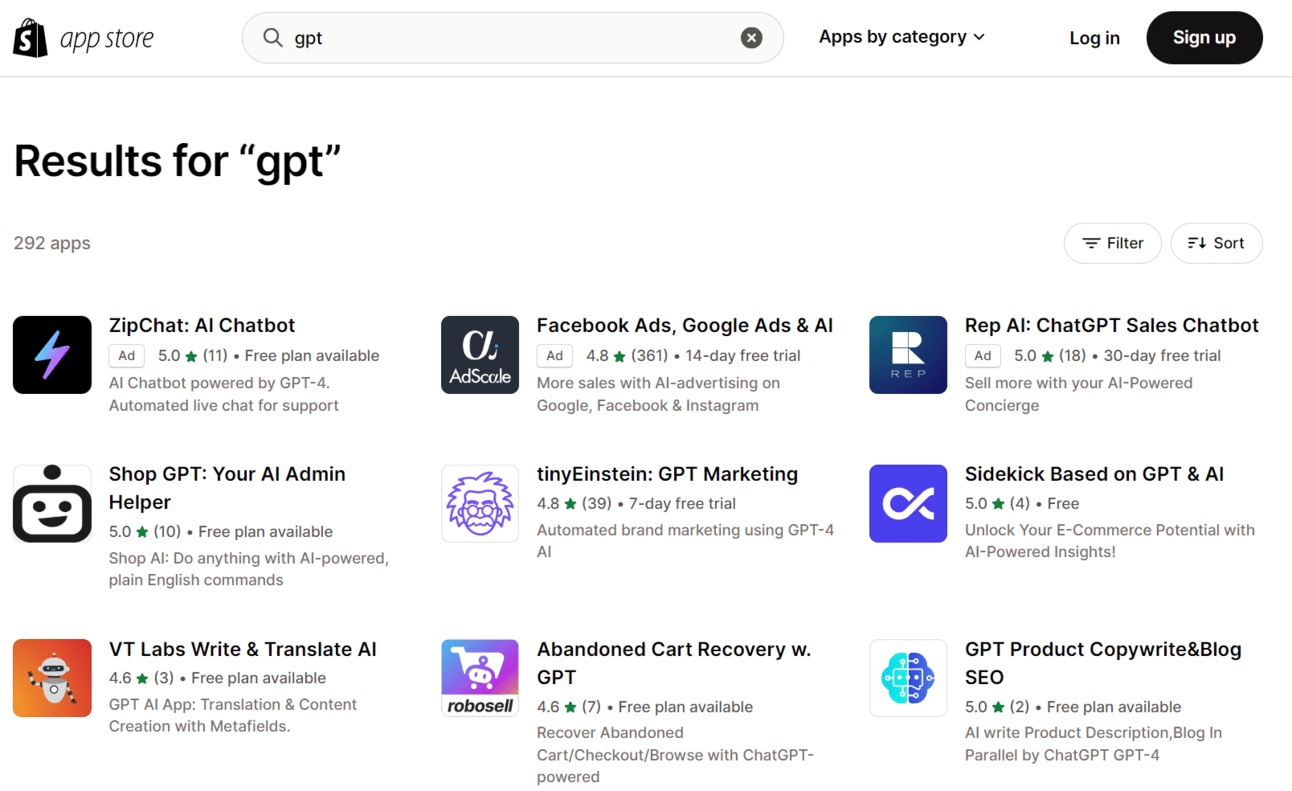Click 'Shop AI: Do anything with AI-powered' text
Screen dimensions: 1292x791
coord(249,569)
